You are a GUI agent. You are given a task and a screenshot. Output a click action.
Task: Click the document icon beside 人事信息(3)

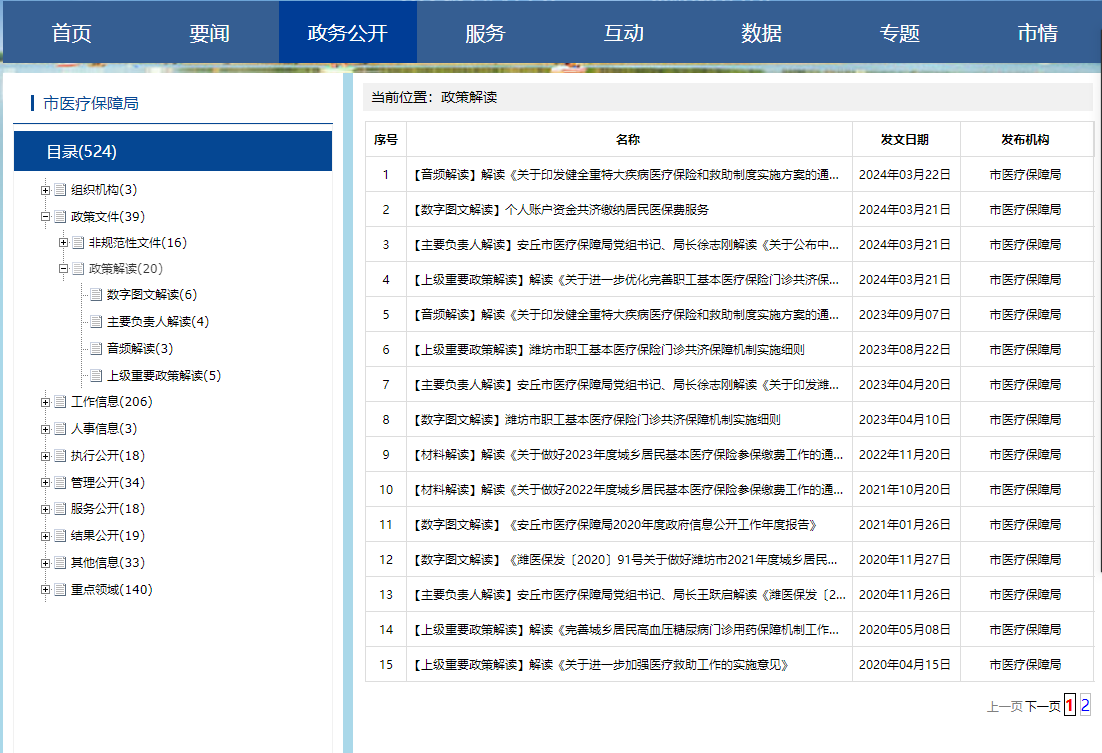(60, 429)
